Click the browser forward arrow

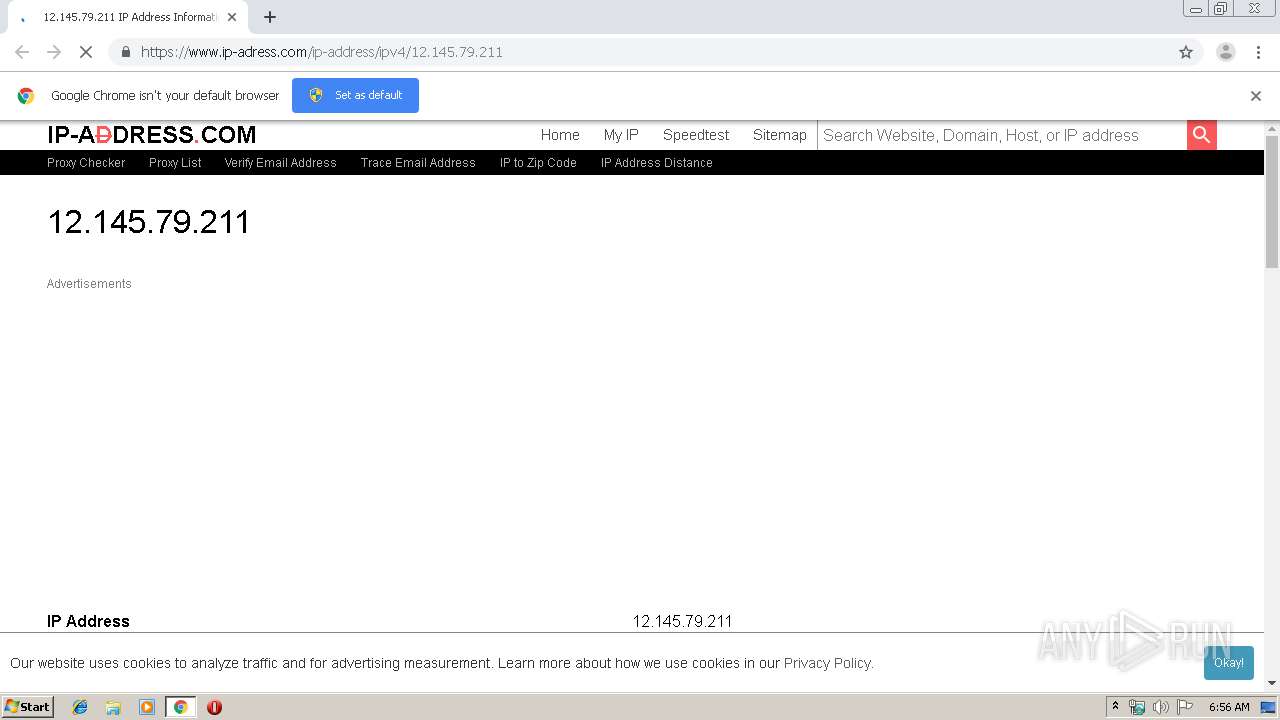[54, 52]
